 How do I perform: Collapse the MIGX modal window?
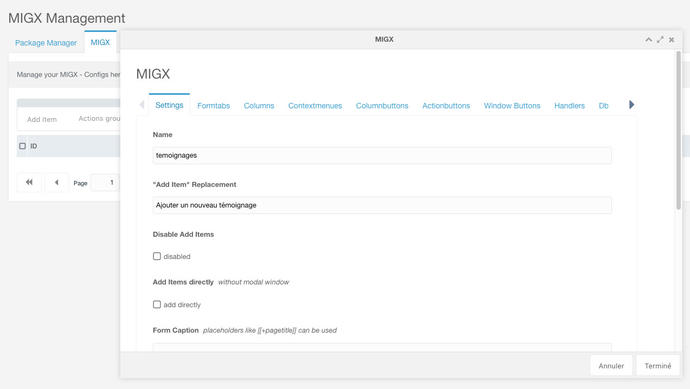(x=649, y=40)
